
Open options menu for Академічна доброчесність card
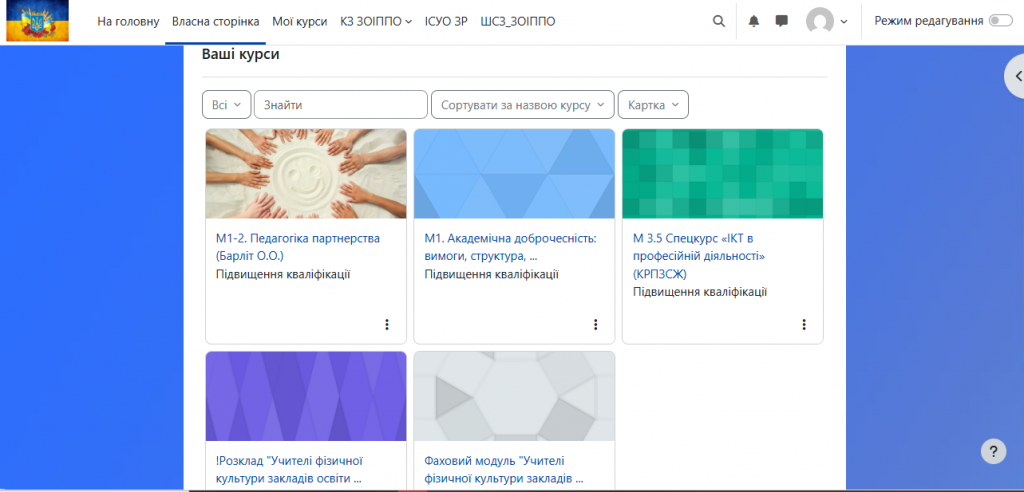[x=595, y=324]
